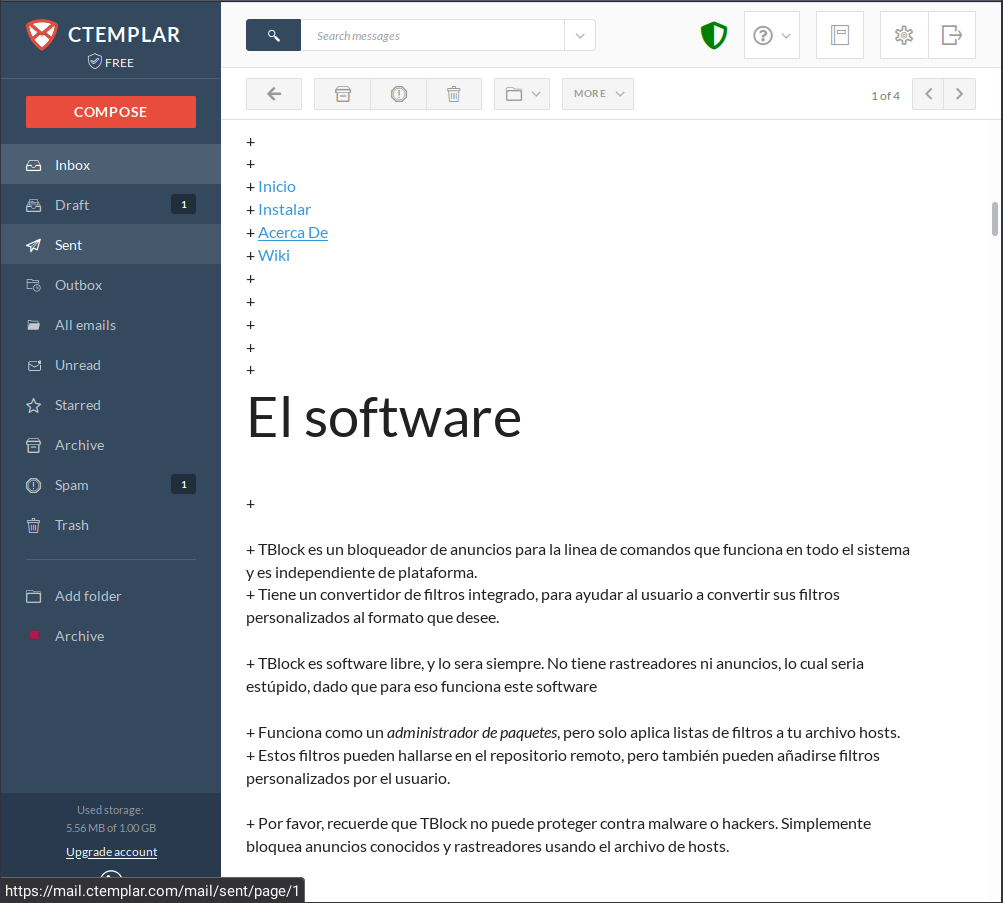Expand the MORE actions dropdown

(597, 93)
